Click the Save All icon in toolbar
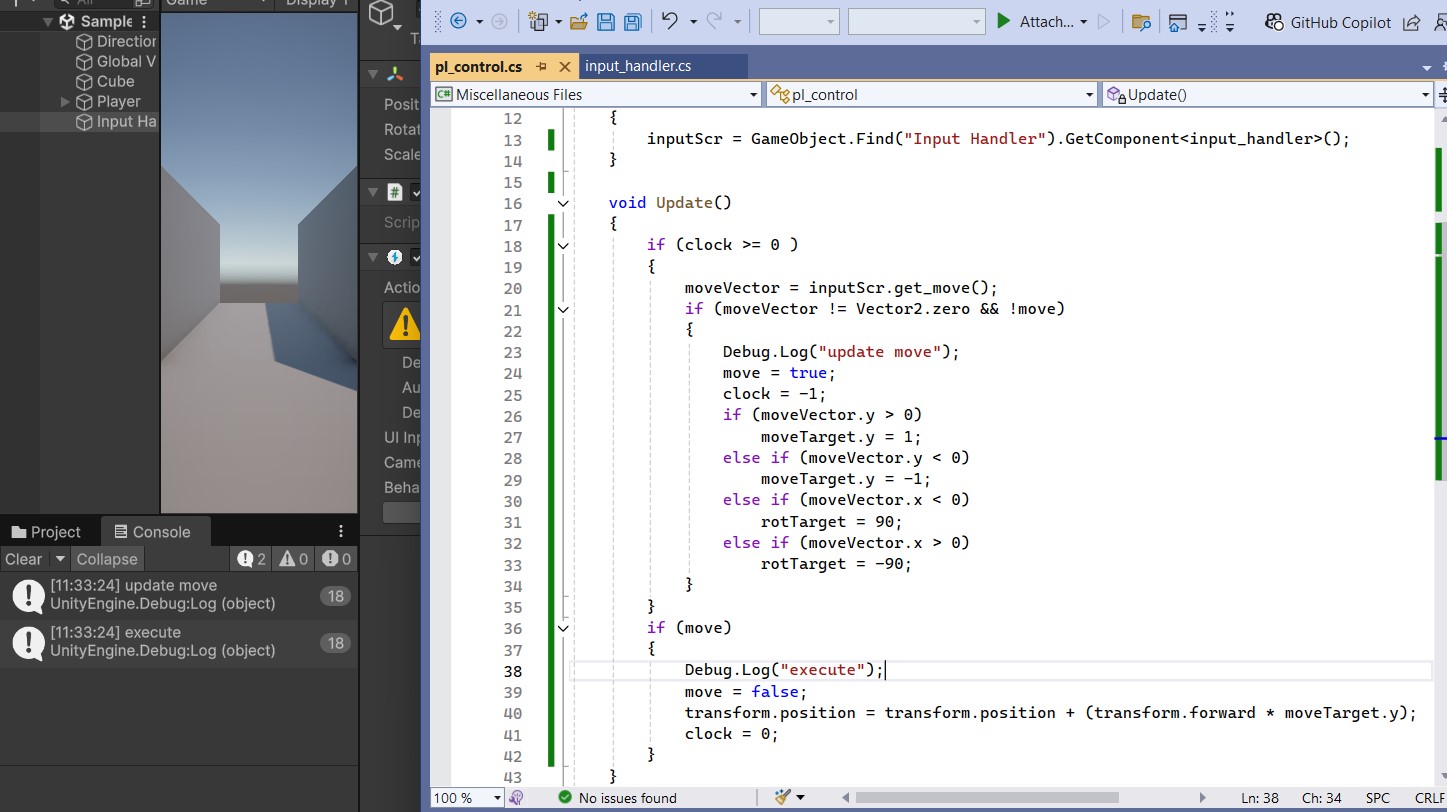 click(x=632, y=22)
